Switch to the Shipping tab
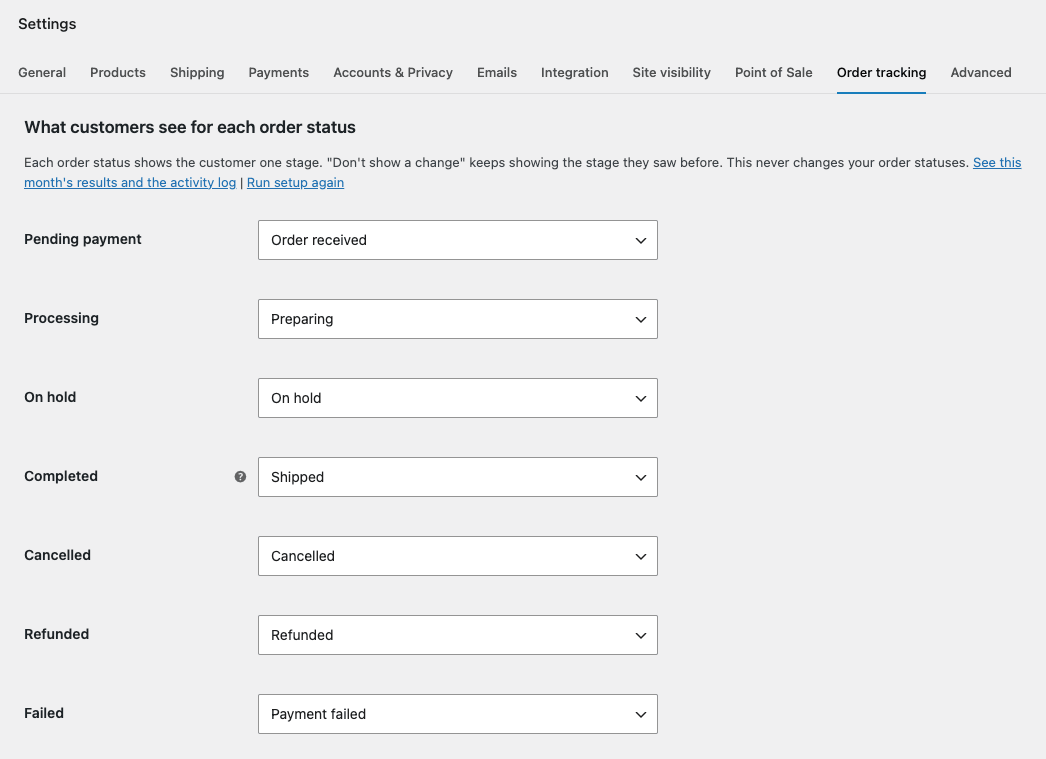1046x759 pixels. coord(197,73)
